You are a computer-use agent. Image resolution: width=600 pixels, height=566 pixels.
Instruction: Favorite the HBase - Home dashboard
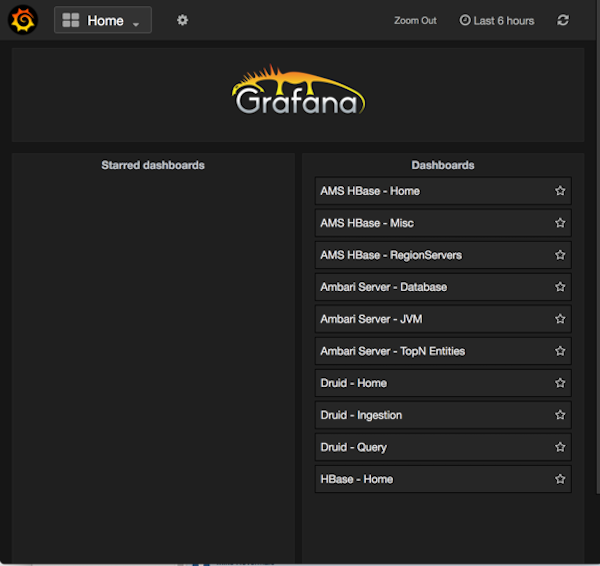(560, 479)
